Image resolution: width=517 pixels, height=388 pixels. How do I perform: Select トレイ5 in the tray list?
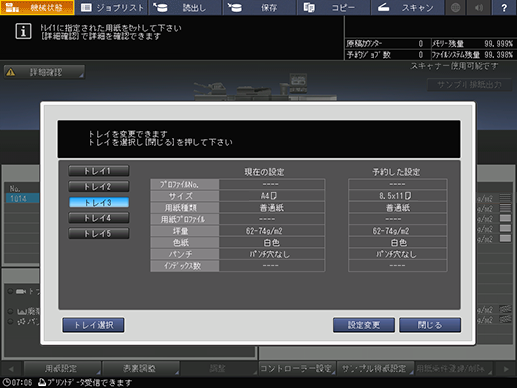(x=99, y=234)
